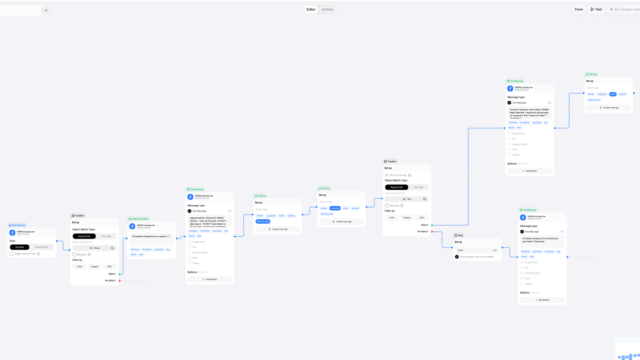Viewport: 640px width, 360px height.
Task: Check Card in Send Message node after Delay
Action: pyautogui.click(x=522, y=278)
